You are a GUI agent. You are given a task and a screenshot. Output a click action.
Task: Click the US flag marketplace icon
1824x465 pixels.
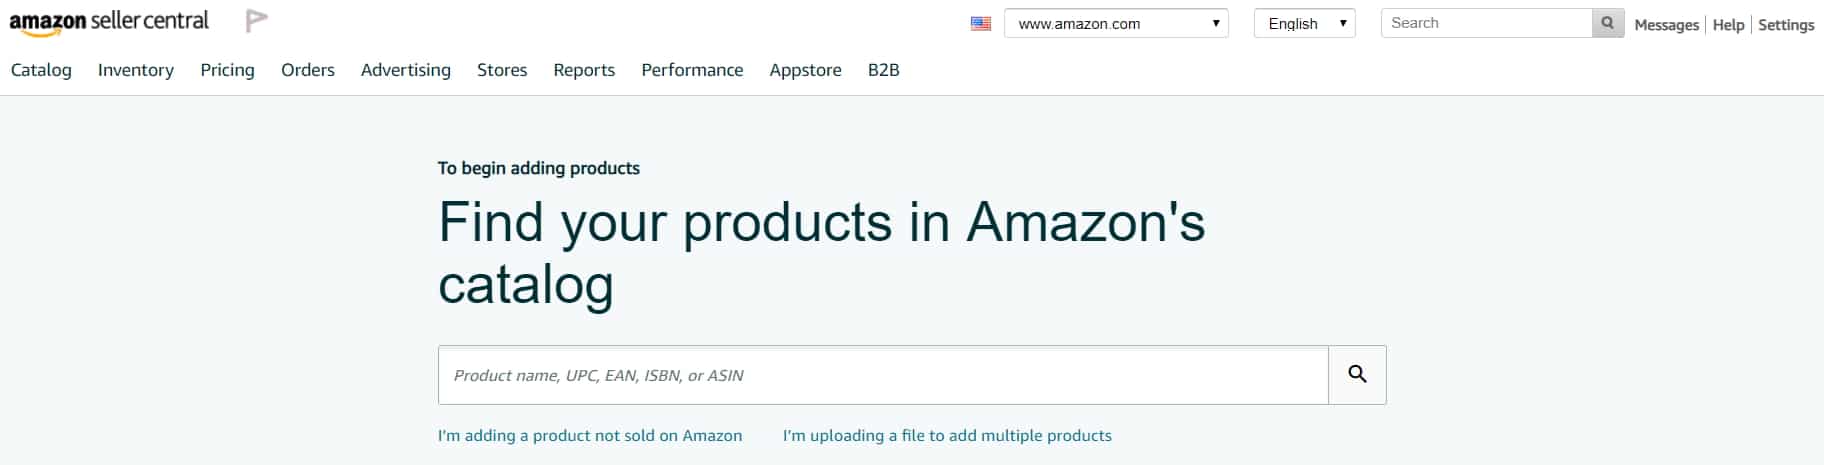pyautogui.click(x=981, y=23)
